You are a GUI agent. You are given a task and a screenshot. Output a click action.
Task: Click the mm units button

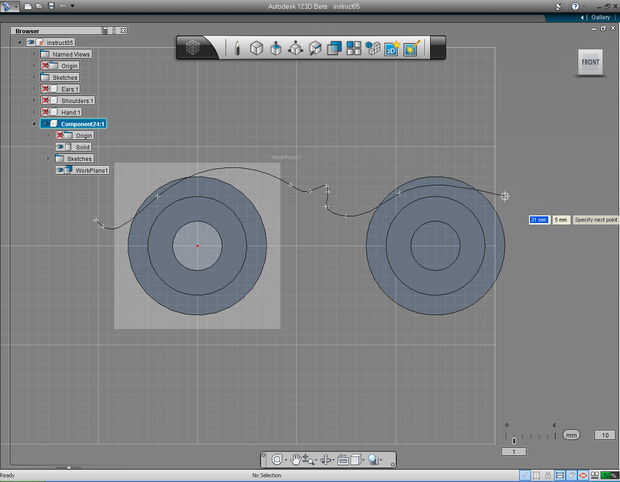571,435
